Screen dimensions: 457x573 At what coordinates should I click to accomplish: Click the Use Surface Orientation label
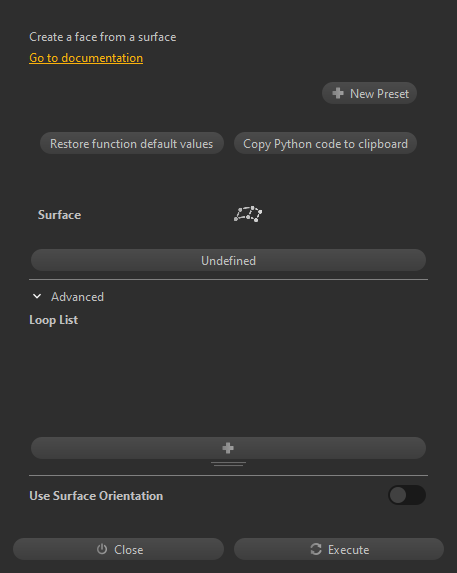click(x=96, y=496)
